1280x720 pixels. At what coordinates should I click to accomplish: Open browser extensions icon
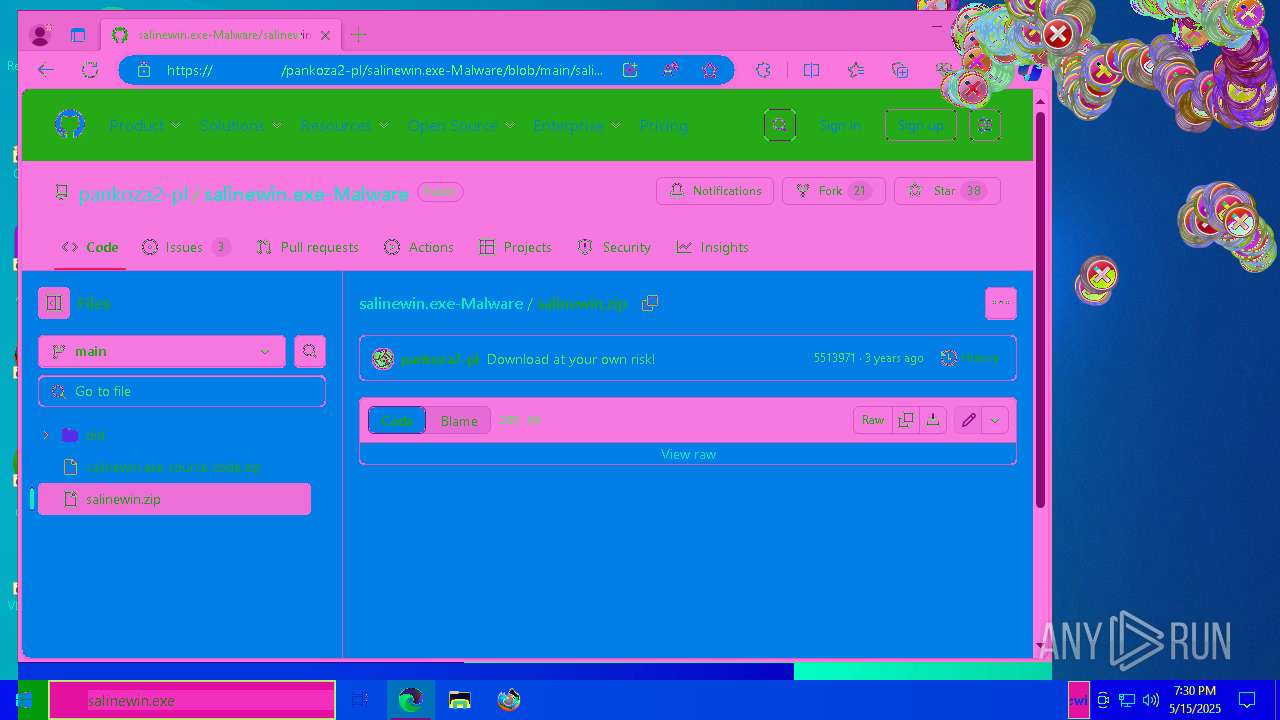coord(763,70)
